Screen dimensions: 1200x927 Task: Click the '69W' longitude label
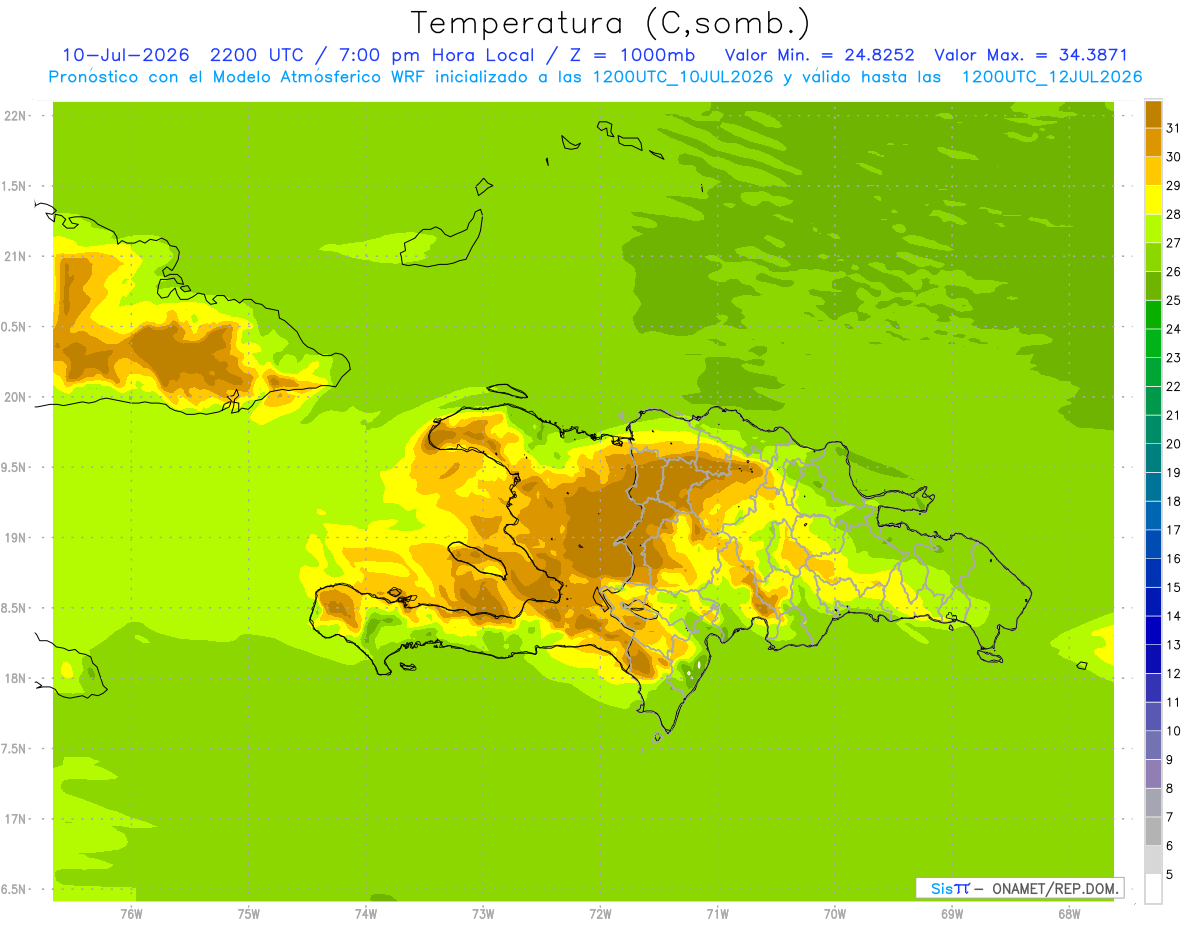952,913
